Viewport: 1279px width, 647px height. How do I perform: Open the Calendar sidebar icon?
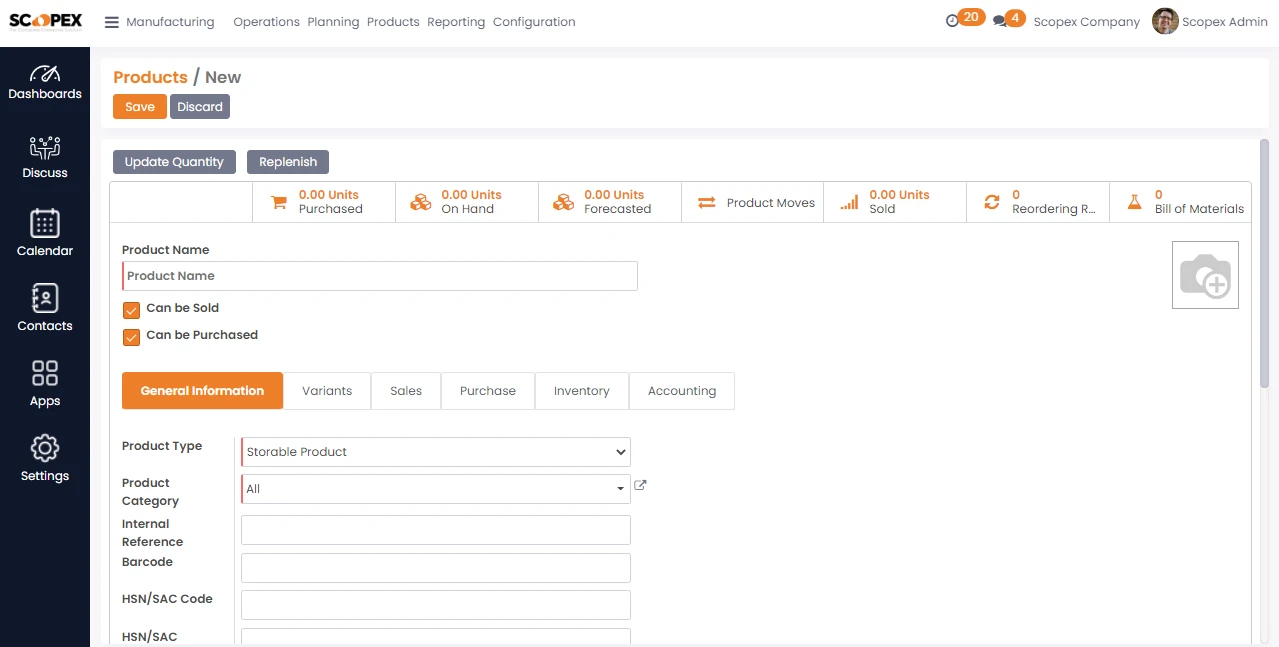[x=45, y=223]
